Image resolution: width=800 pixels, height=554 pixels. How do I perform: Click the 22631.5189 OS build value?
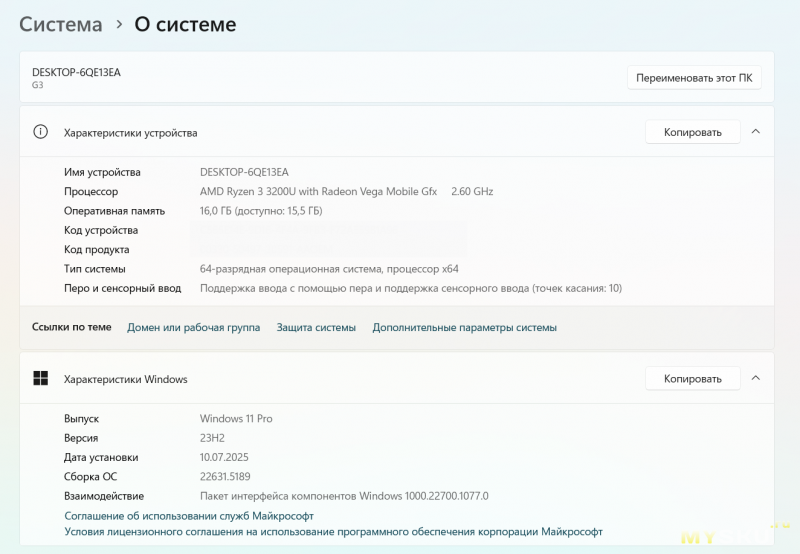[x=225, y=476]
